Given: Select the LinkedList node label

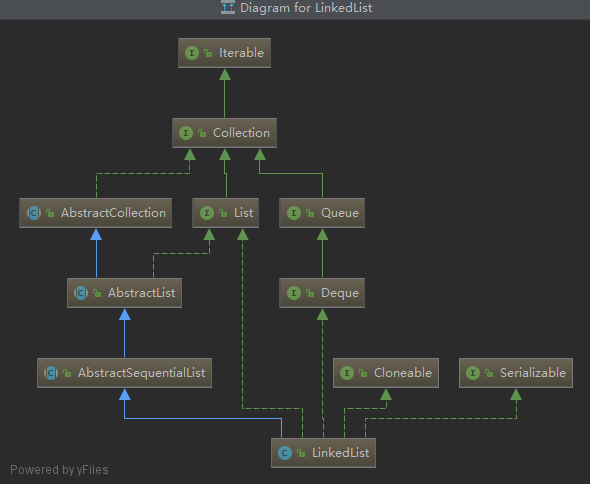Looking at the screenshot, I should tap(341, 453).
